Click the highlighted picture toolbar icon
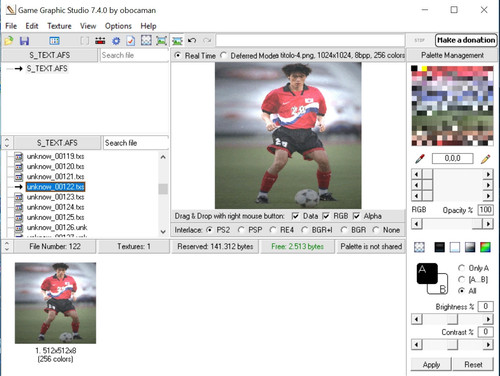 [x=177, y=41]
